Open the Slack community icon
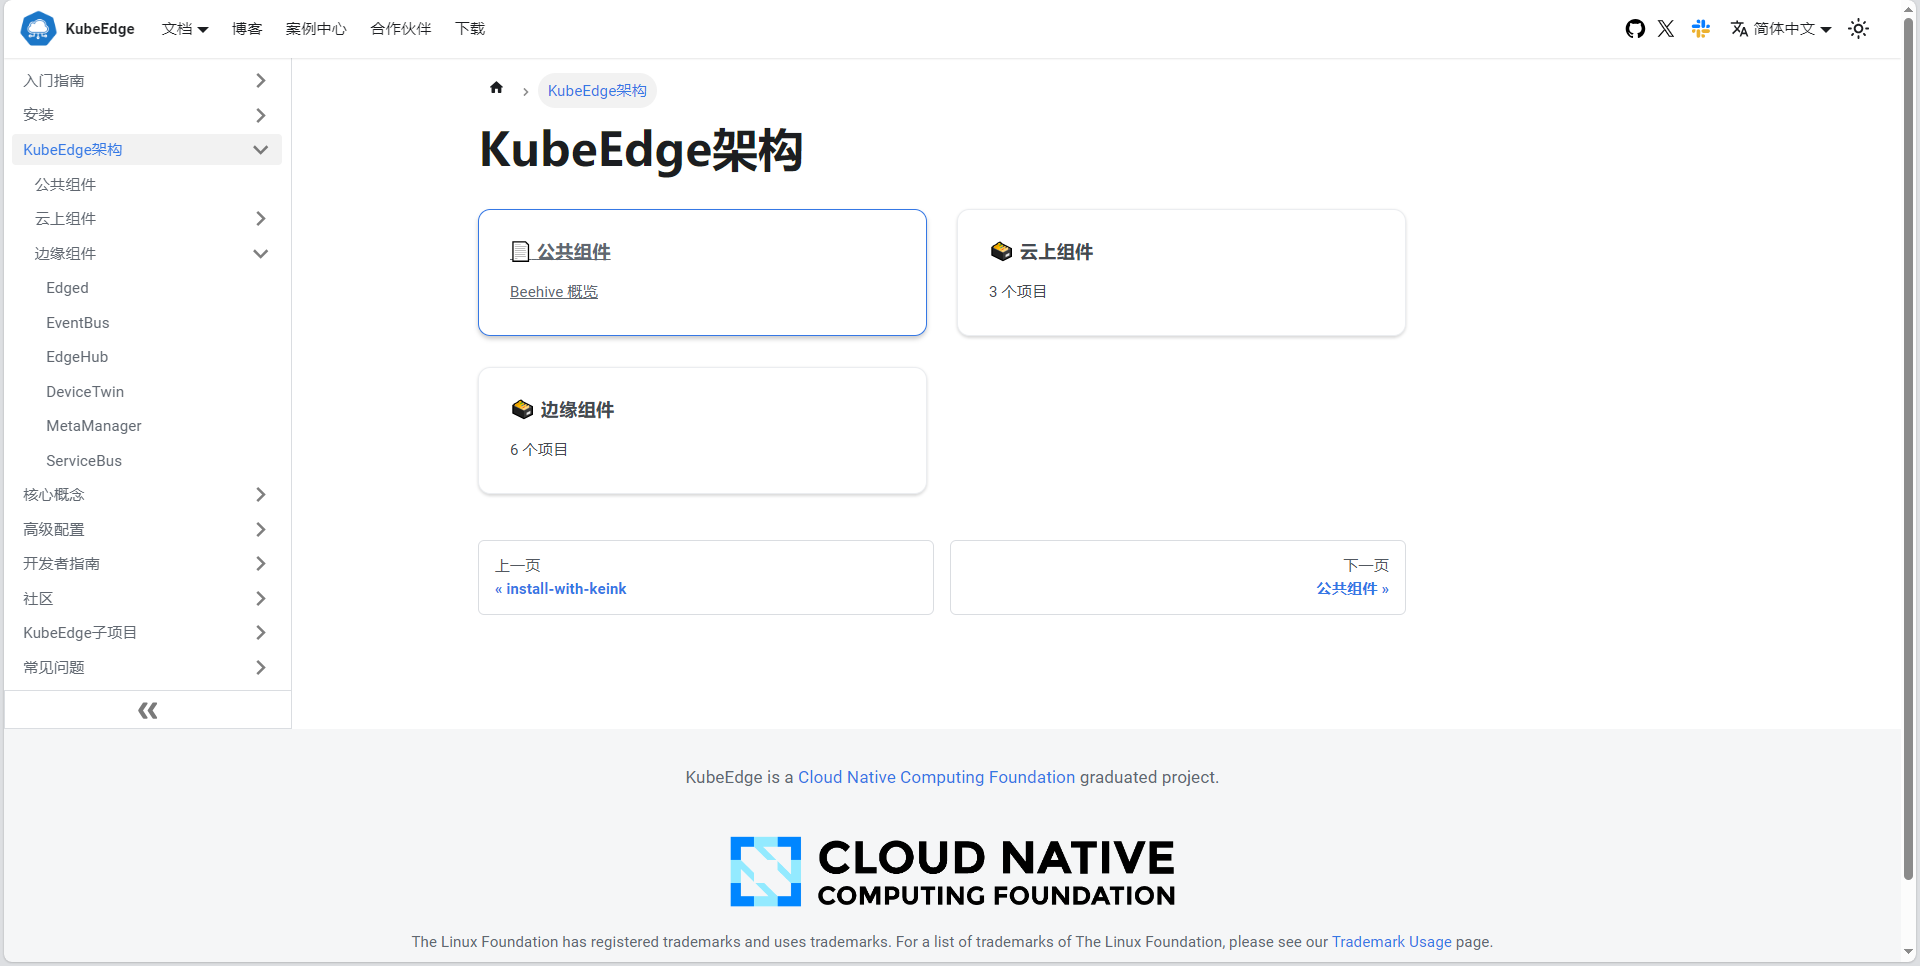Viewport: 1920px width, 966px height. [x=1699, y=28]
